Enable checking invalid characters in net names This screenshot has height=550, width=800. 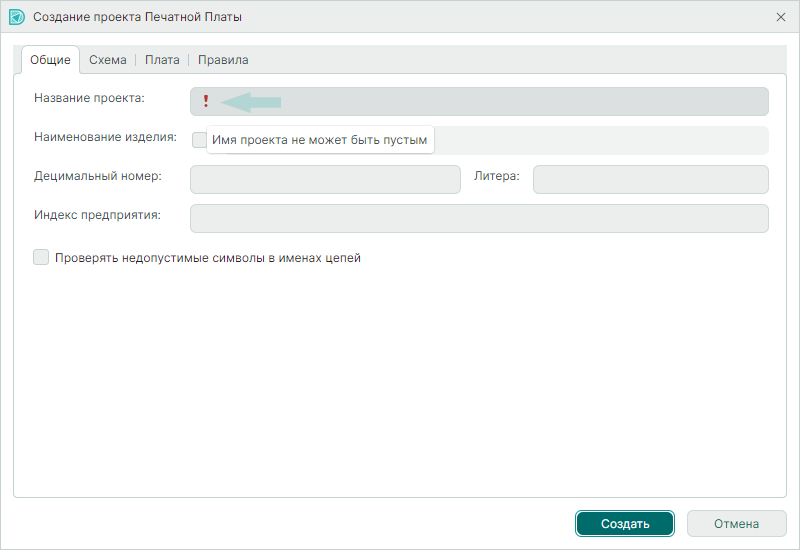tap(41, 257)
